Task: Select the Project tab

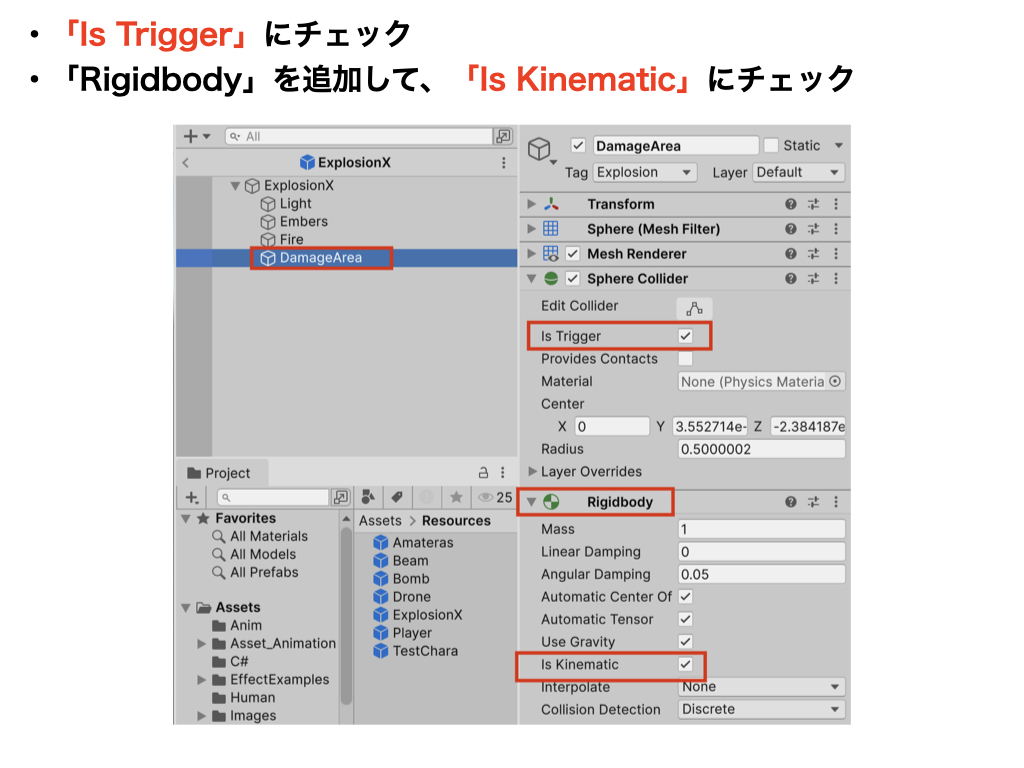Action: pyautogui.click(x=220, y=473)
